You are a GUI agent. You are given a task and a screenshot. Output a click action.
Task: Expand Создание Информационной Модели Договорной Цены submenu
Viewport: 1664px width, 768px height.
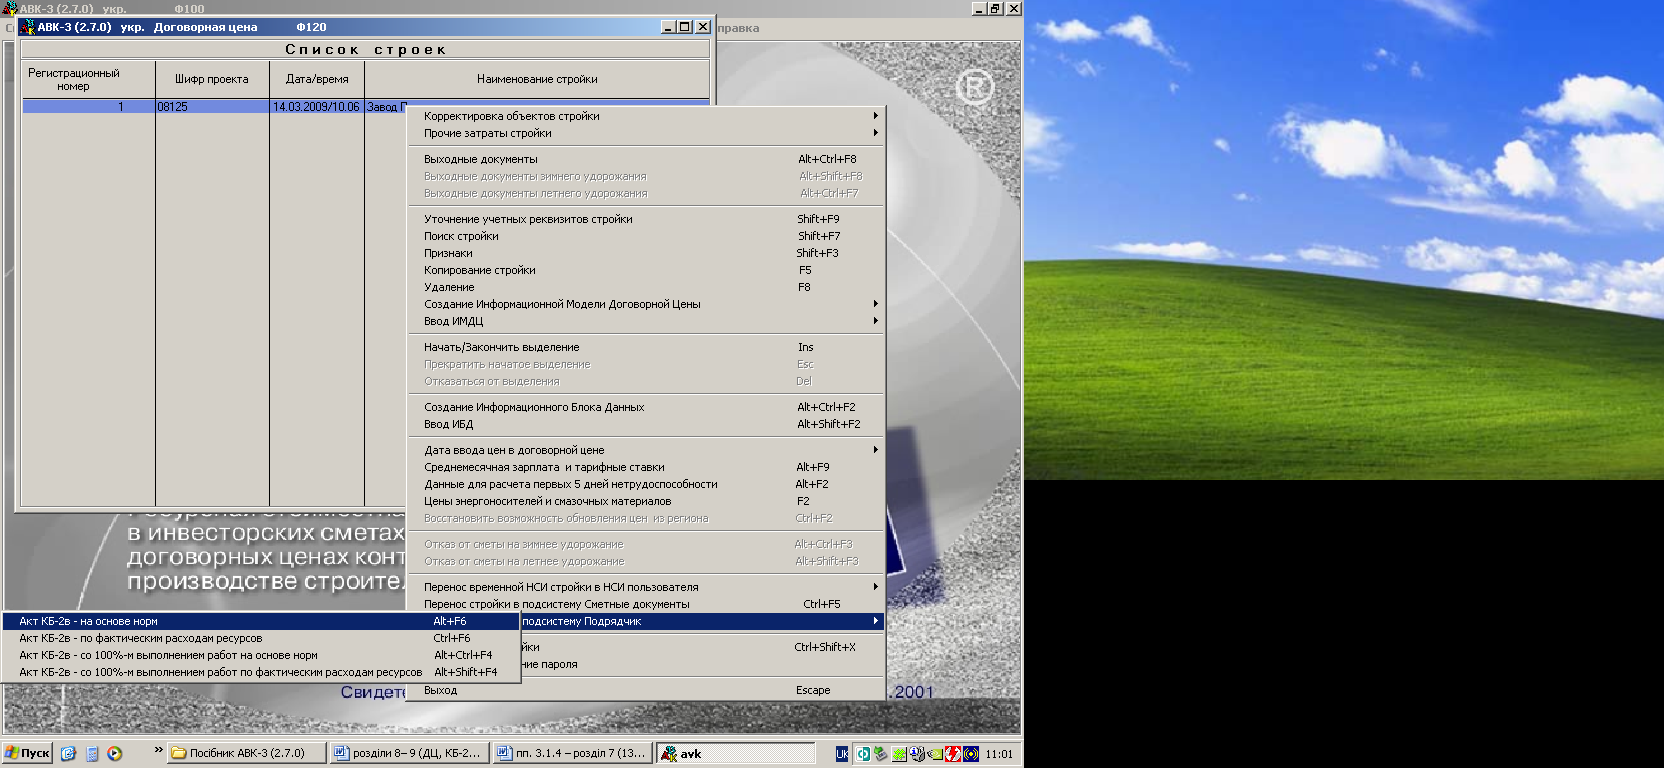point(646,304)
